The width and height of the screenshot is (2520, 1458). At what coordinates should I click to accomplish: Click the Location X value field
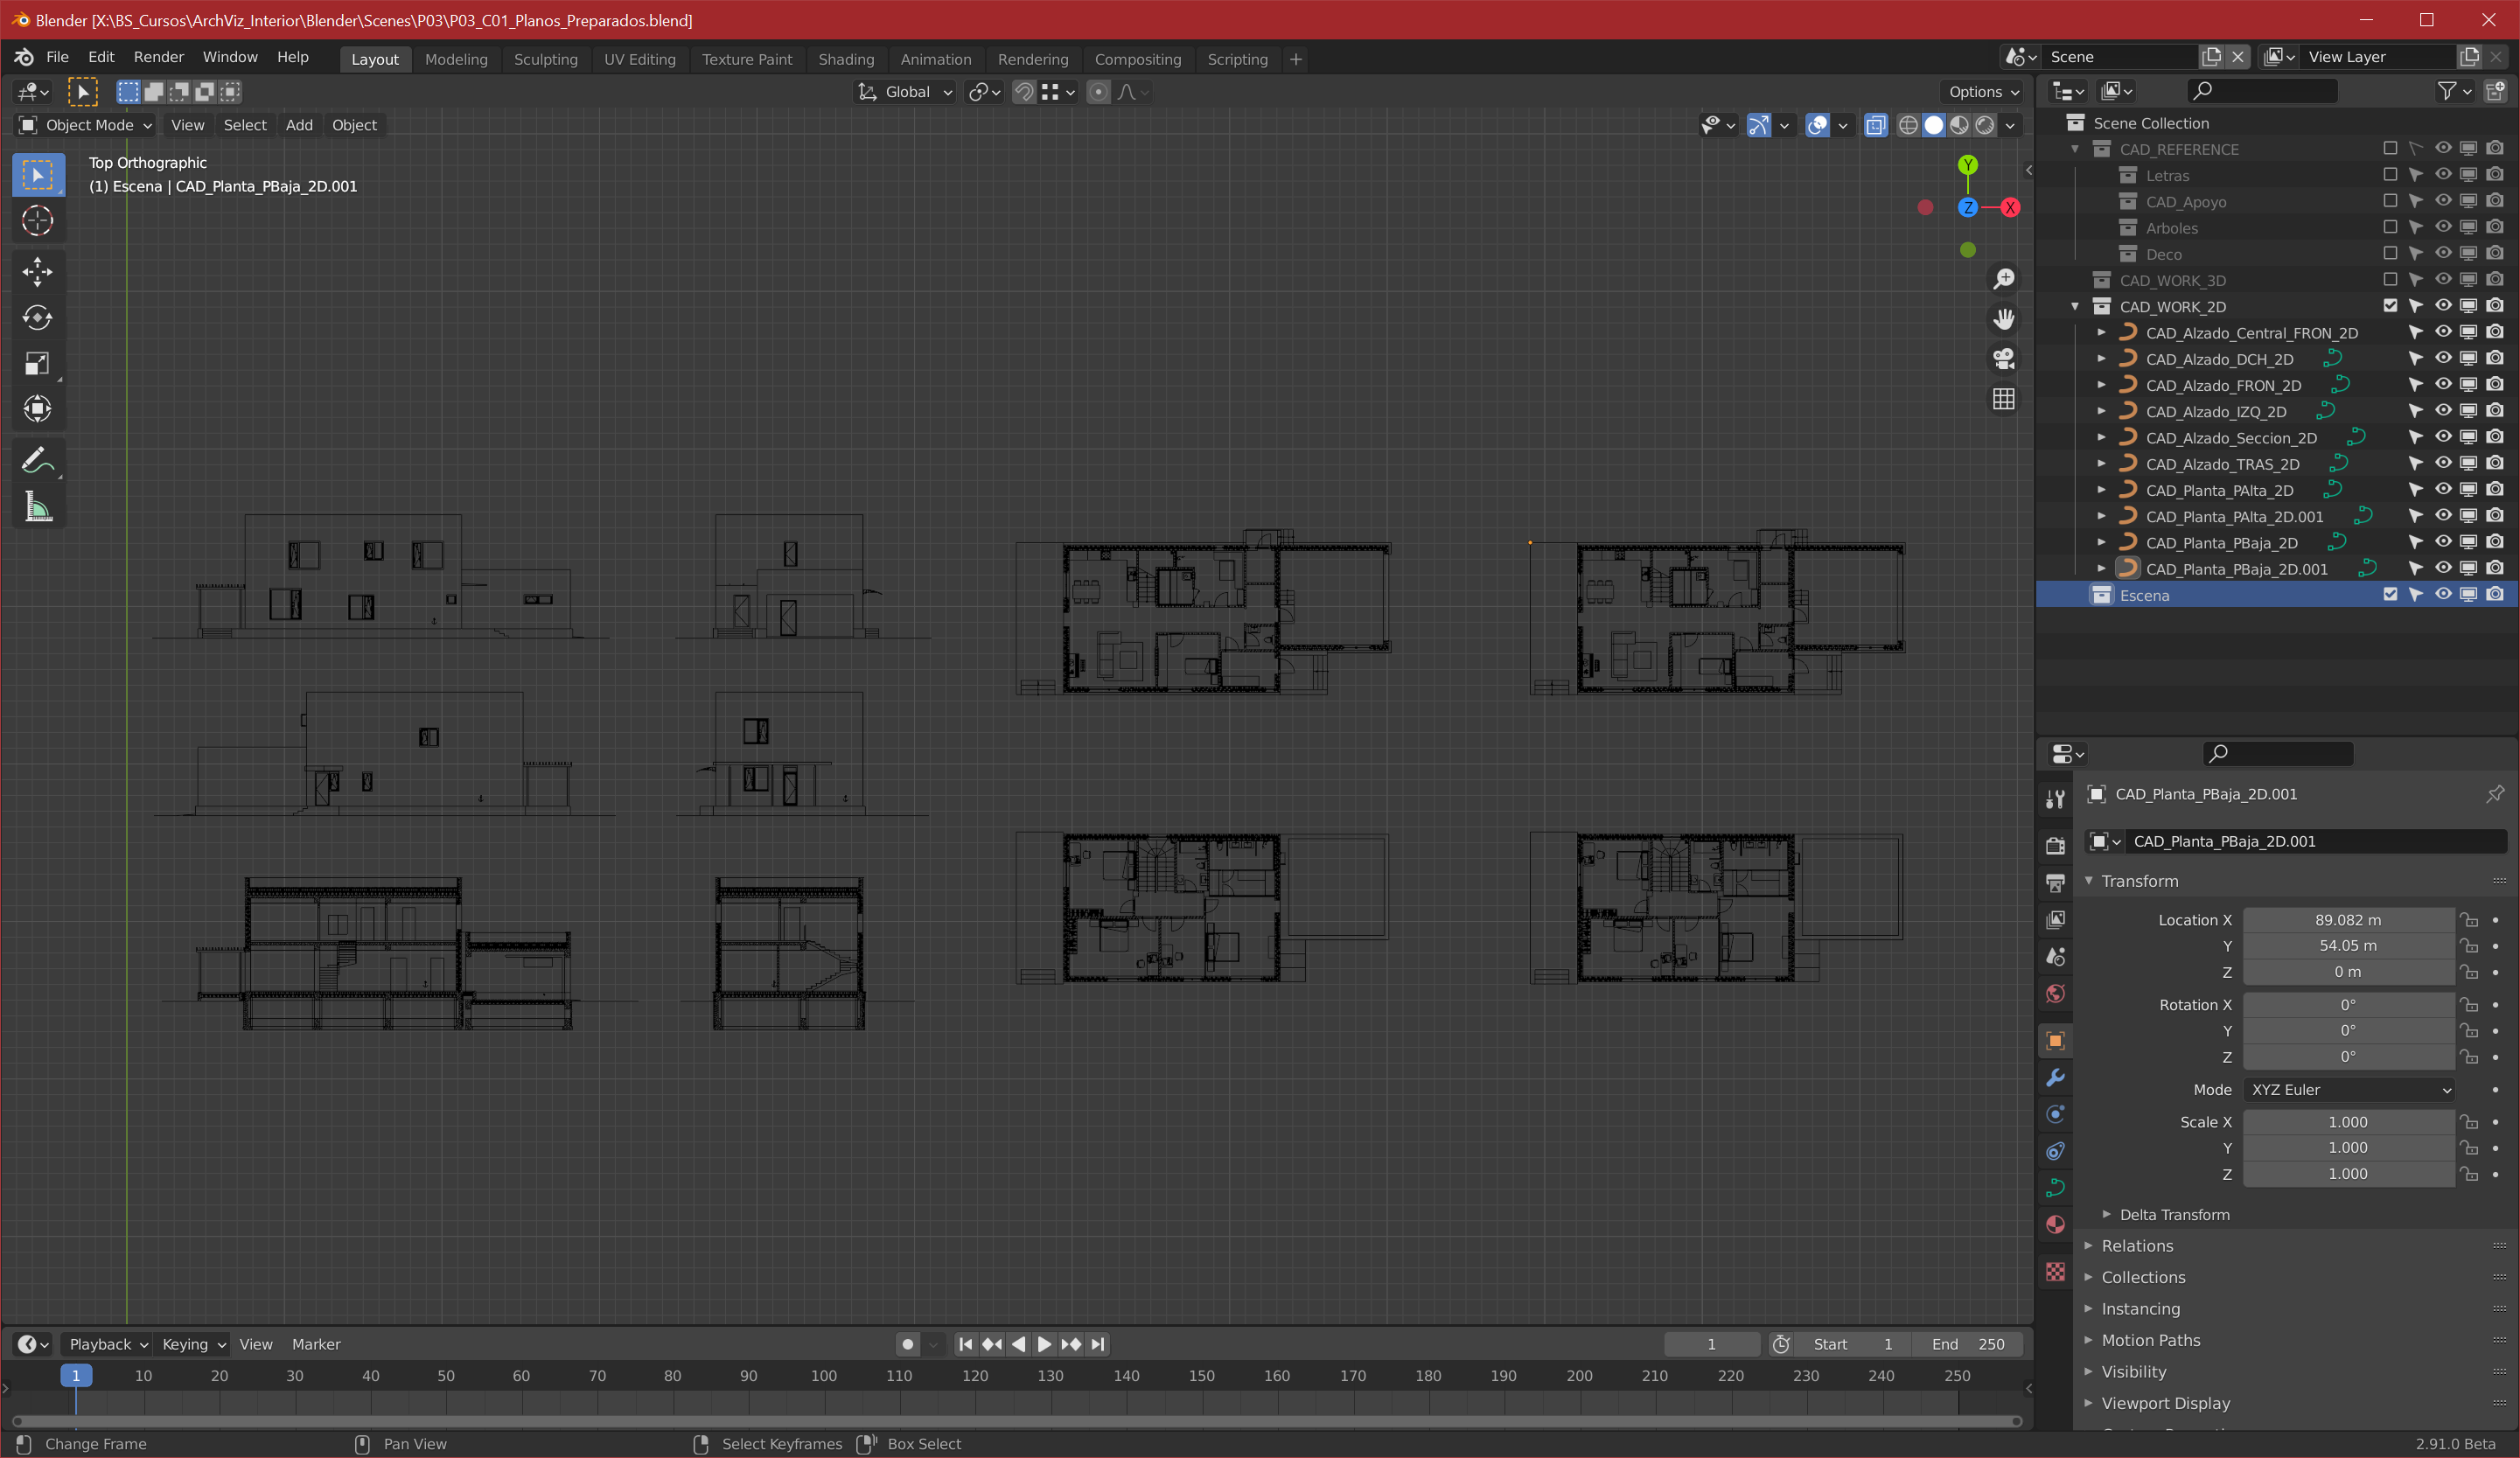2347,920
